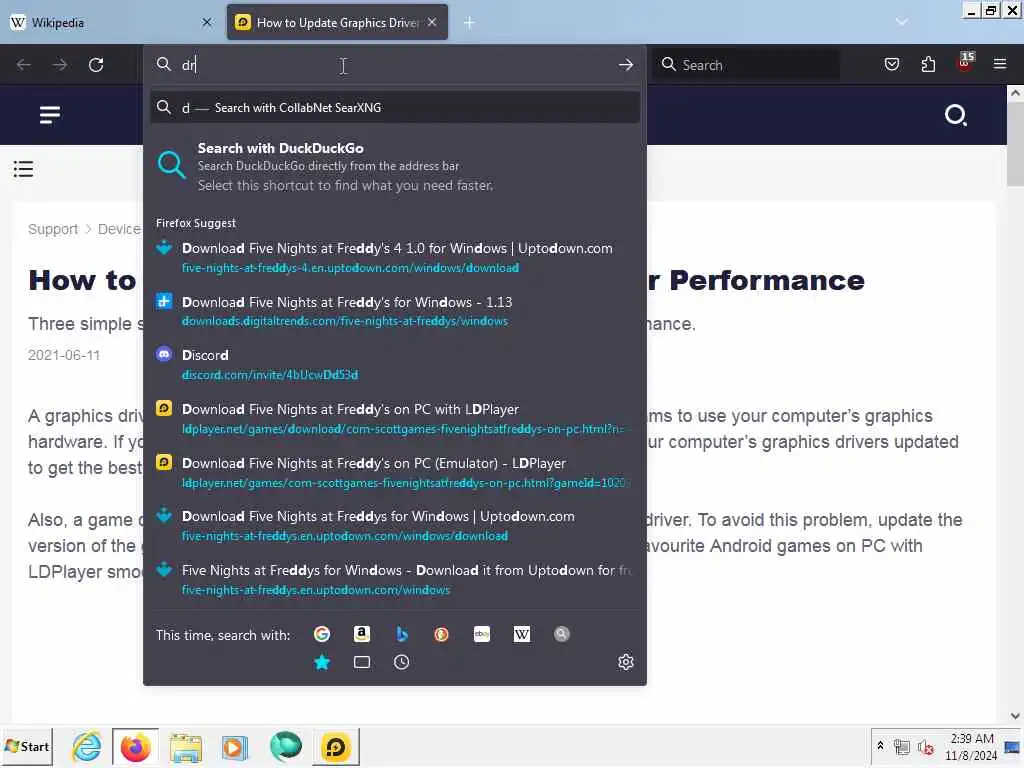The height and width of the screenshot is (768, 1024).
Task: Click the address bar text field
Action: [394, 65]
